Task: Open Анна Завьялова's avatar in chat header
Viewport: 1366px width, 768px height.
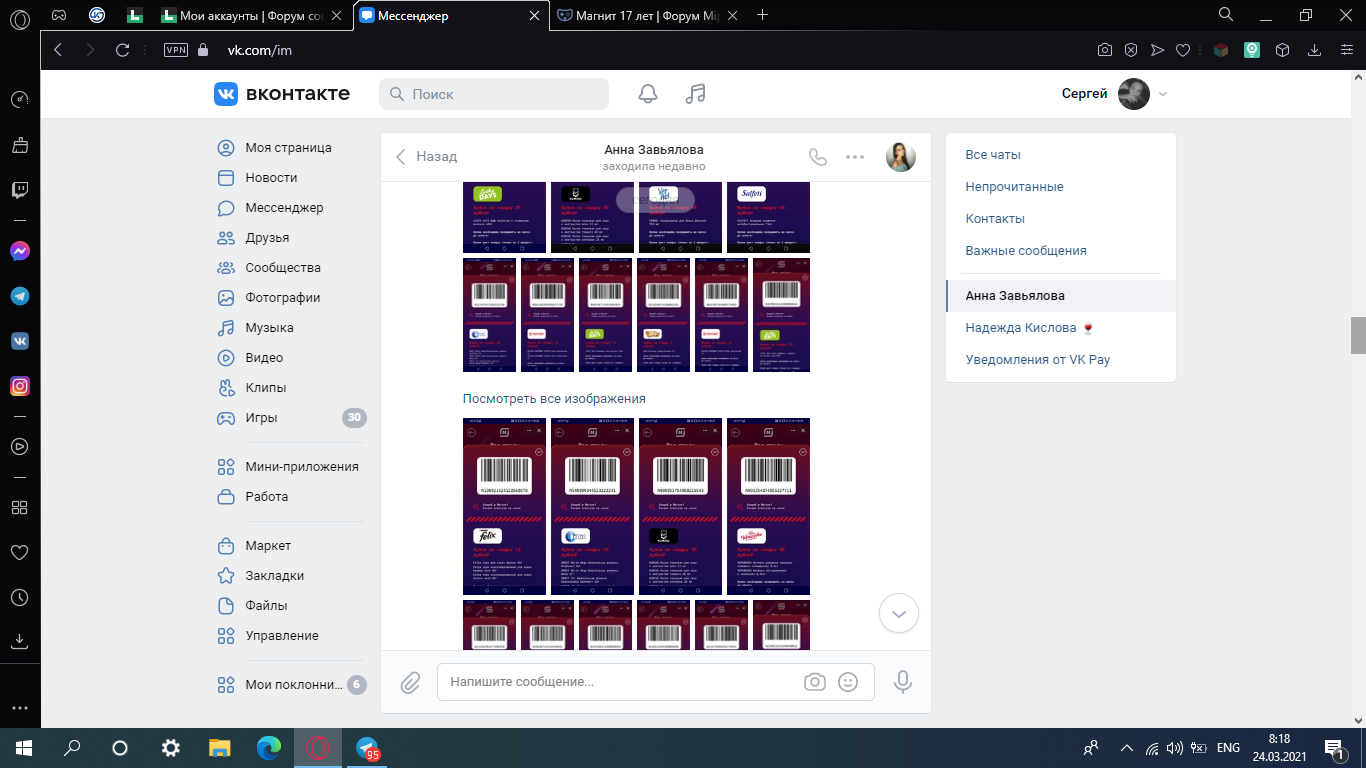Action: [x=901, y=156]
